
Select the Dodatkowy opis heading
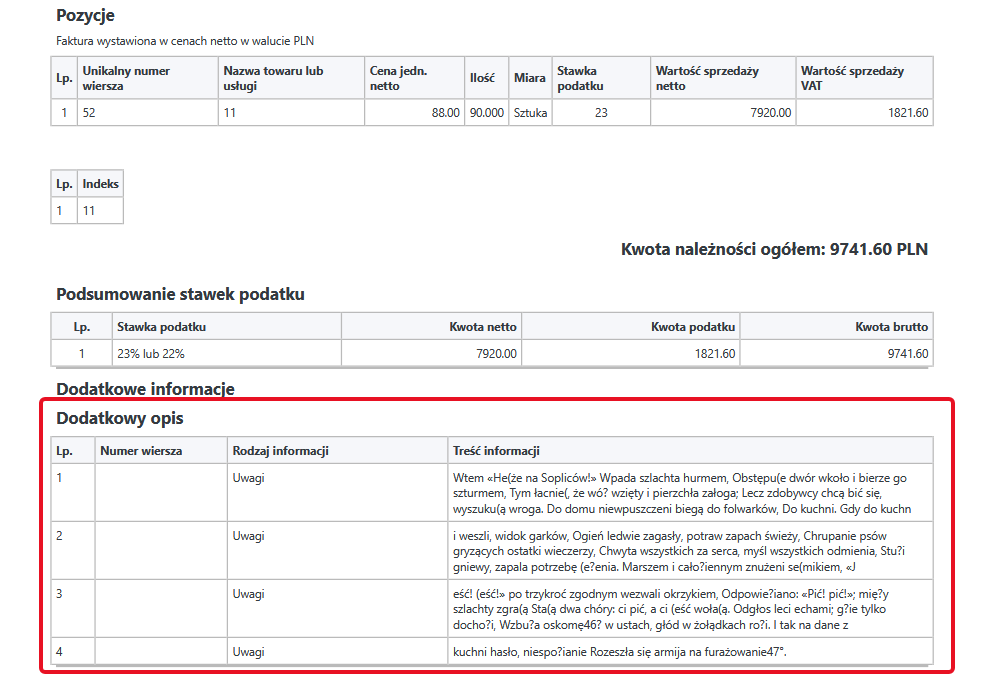(119, 418)
